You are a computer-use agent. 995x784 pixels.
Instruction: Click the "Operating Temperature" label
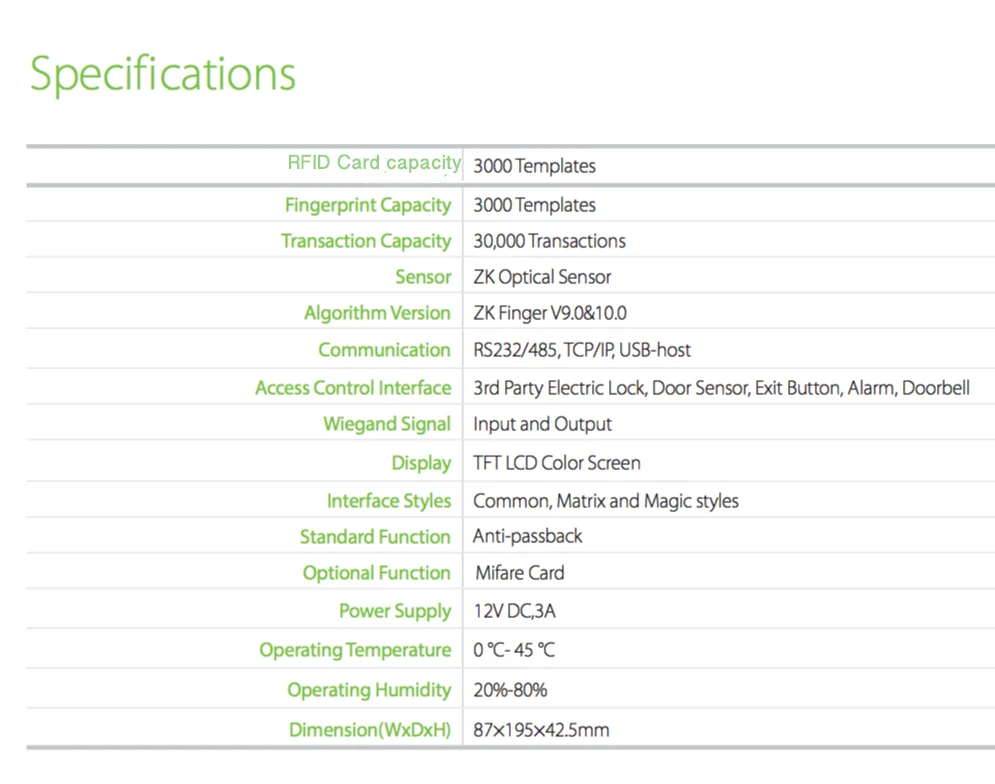(x=355, y=651)
